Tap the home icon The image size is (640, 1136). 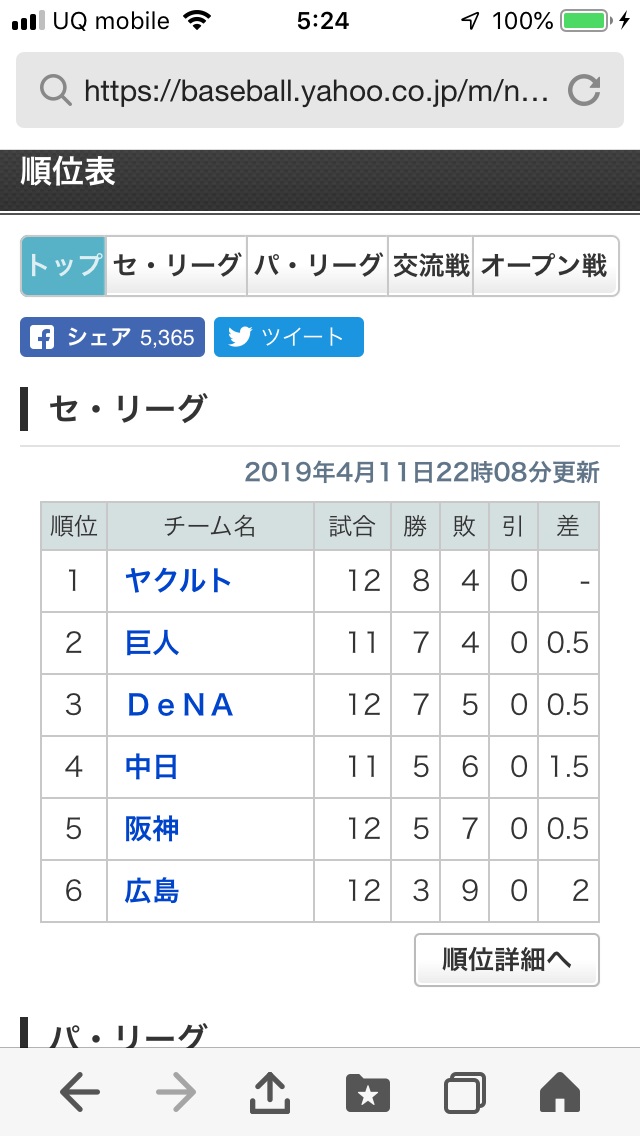coord(560,1093)
